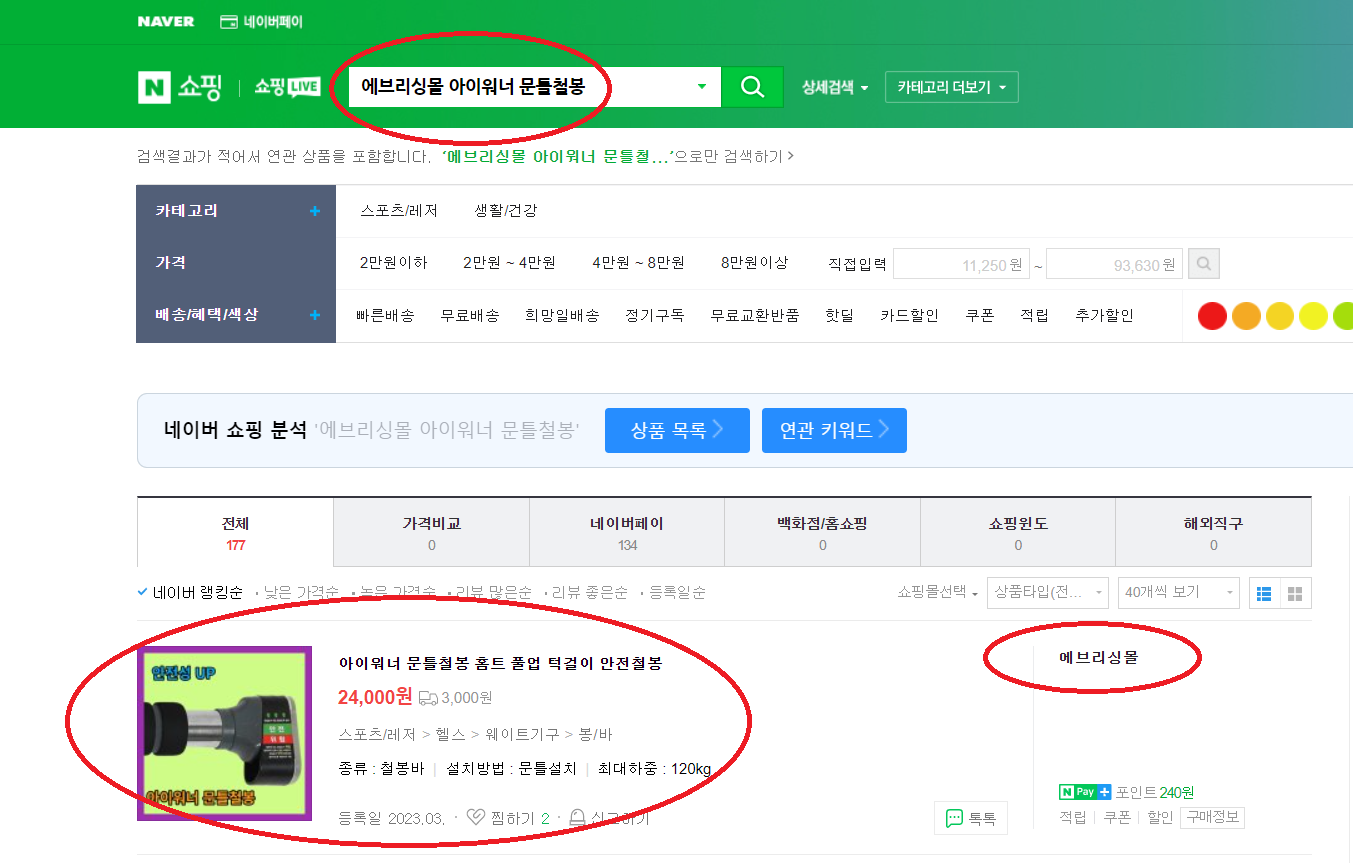
Task: Open product title 아이워너 문틀철봉 홈트 풀업
Action: coord(500,663)
